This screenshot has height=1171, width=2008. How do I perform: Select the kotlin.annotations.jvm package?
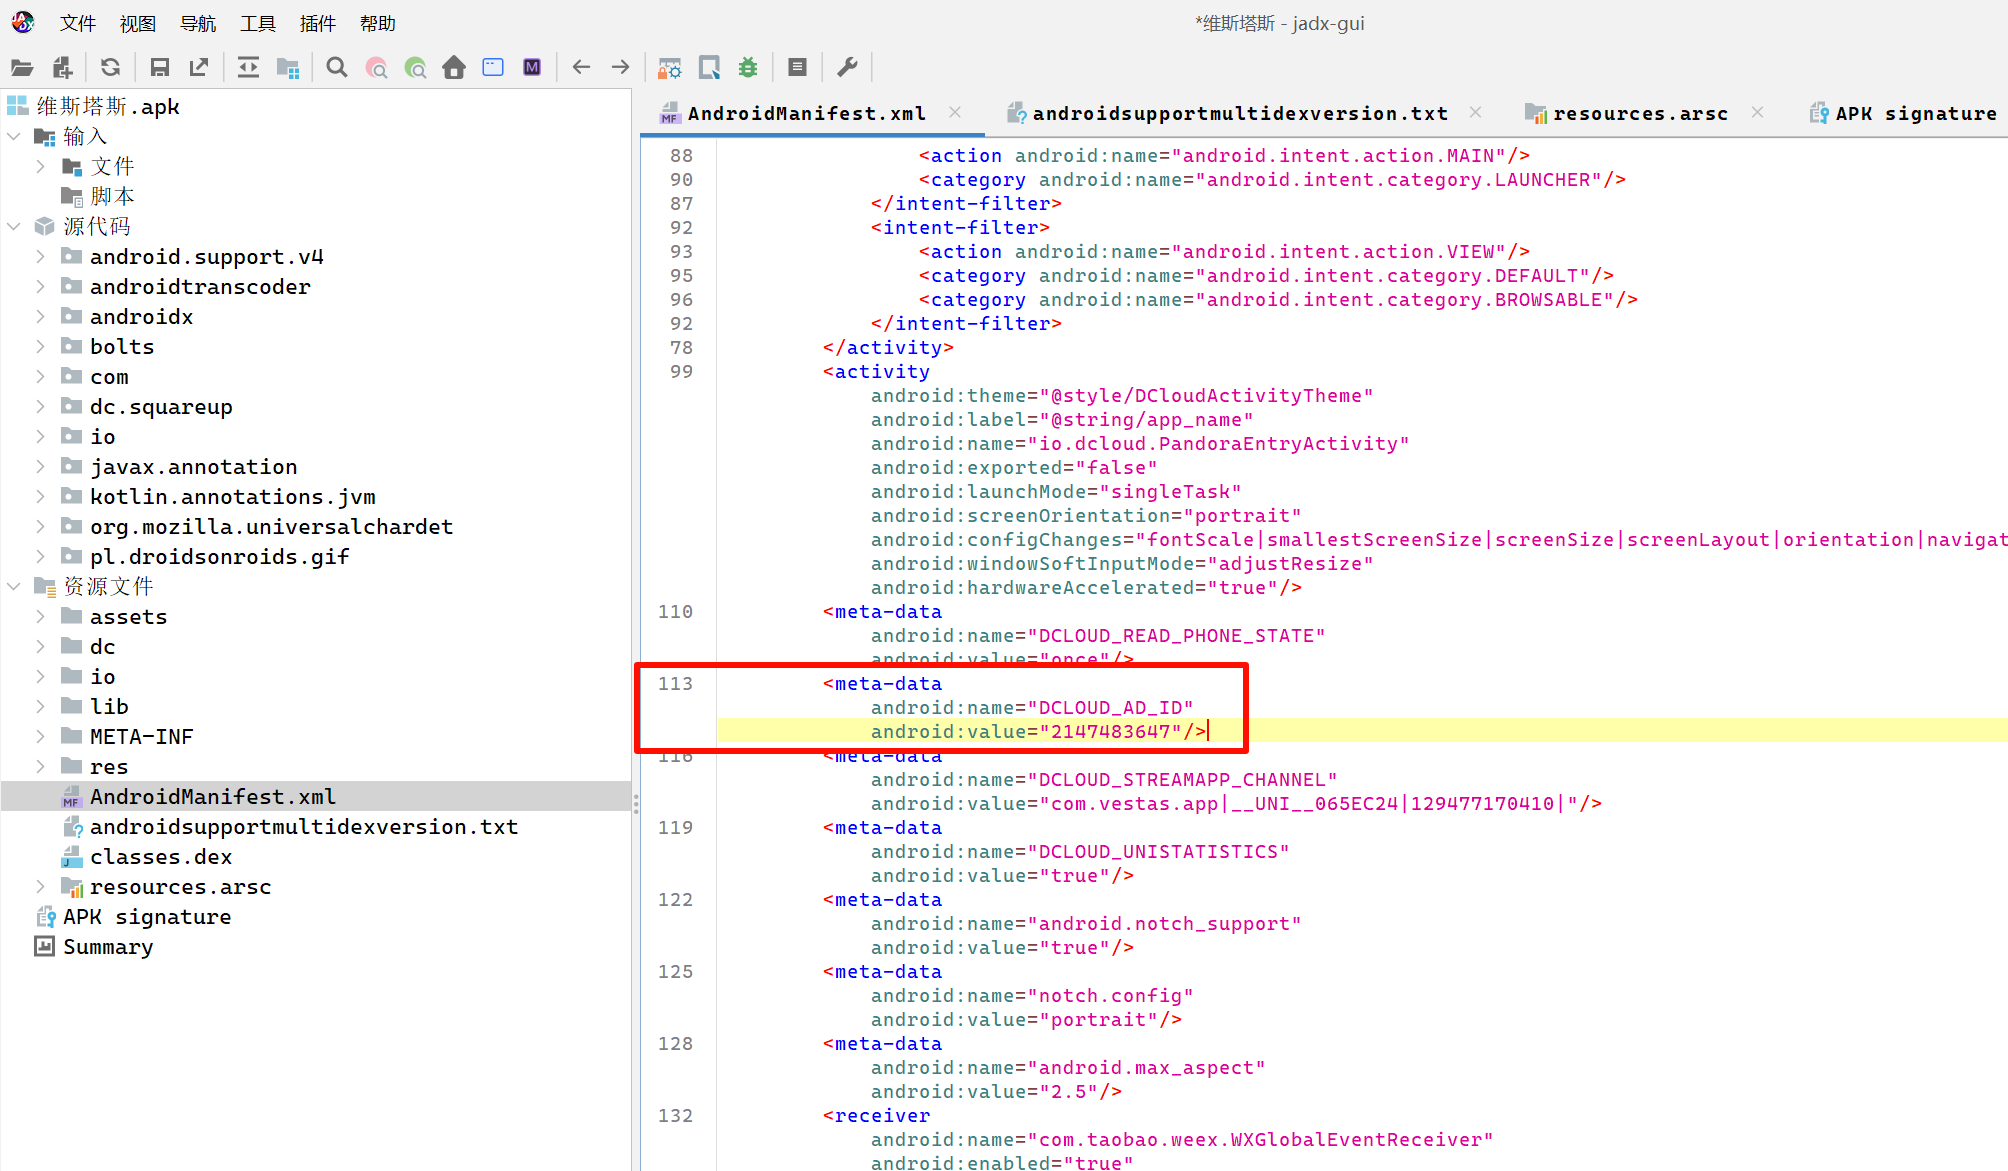(x=232, y=496)
